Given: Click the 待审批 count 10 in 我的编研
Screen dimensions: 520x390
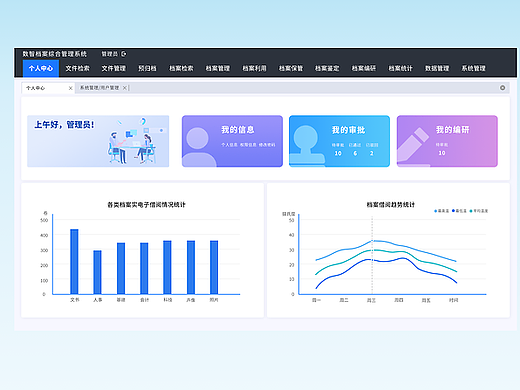Looking at the screenshot, I should pos(442,153).
